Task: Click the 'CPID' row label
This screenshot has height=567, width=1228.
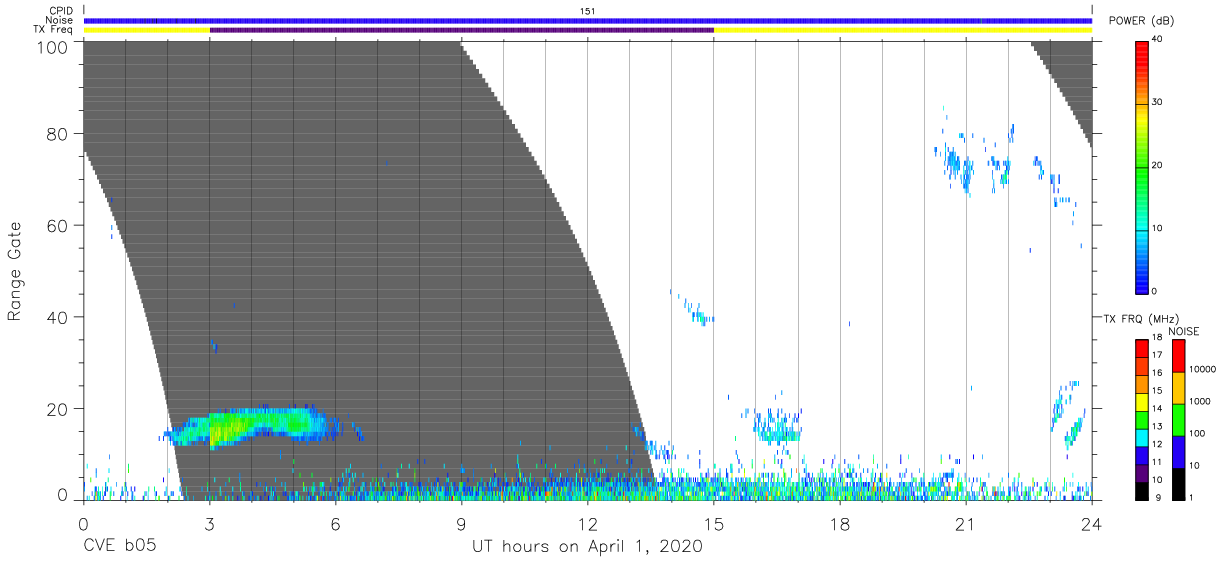Action: click(62, 11)
